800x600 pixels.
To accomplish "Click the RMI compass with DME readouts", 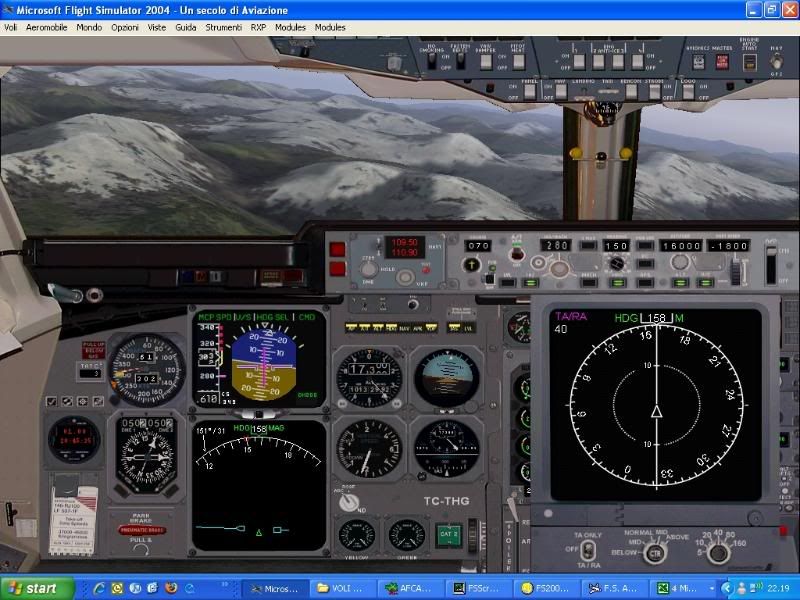I will coord(146,455).
